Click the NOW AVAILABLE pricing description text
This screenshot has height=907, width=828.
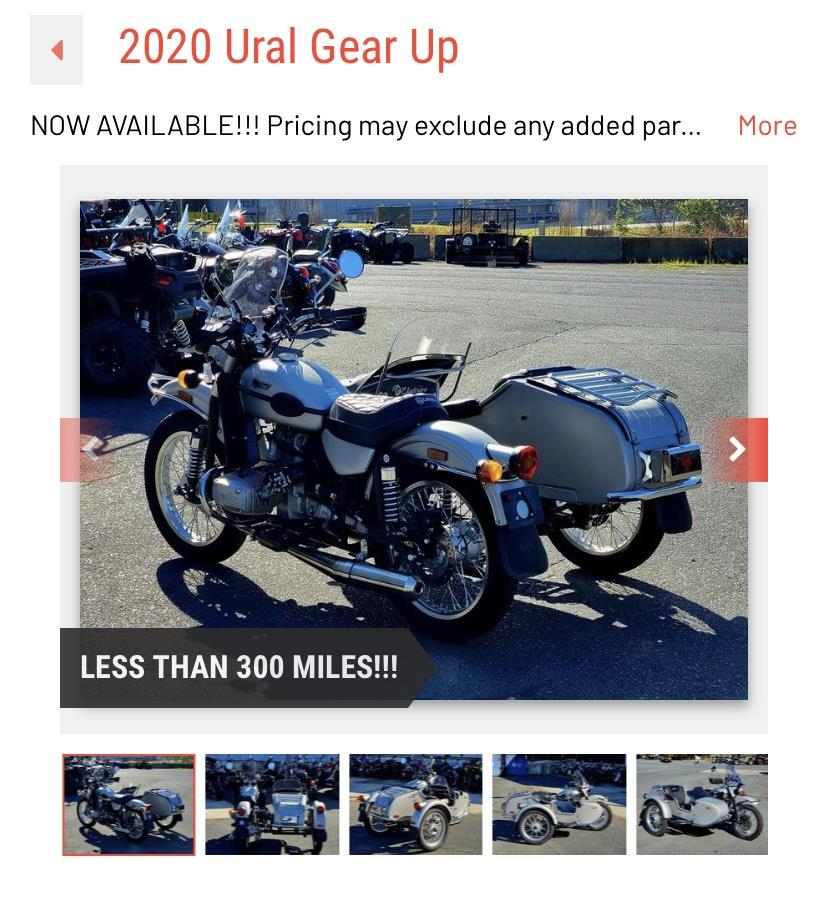pos(366,126)
